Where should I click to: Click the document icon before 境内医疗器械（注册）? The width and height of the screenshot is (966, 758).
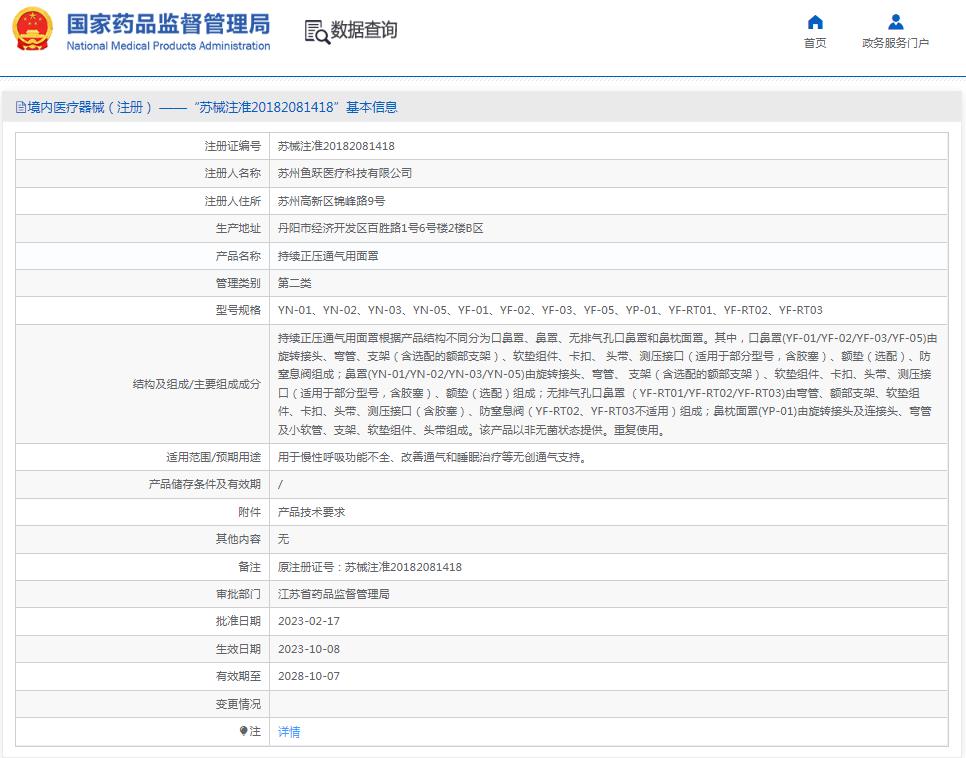pos(20,106)
